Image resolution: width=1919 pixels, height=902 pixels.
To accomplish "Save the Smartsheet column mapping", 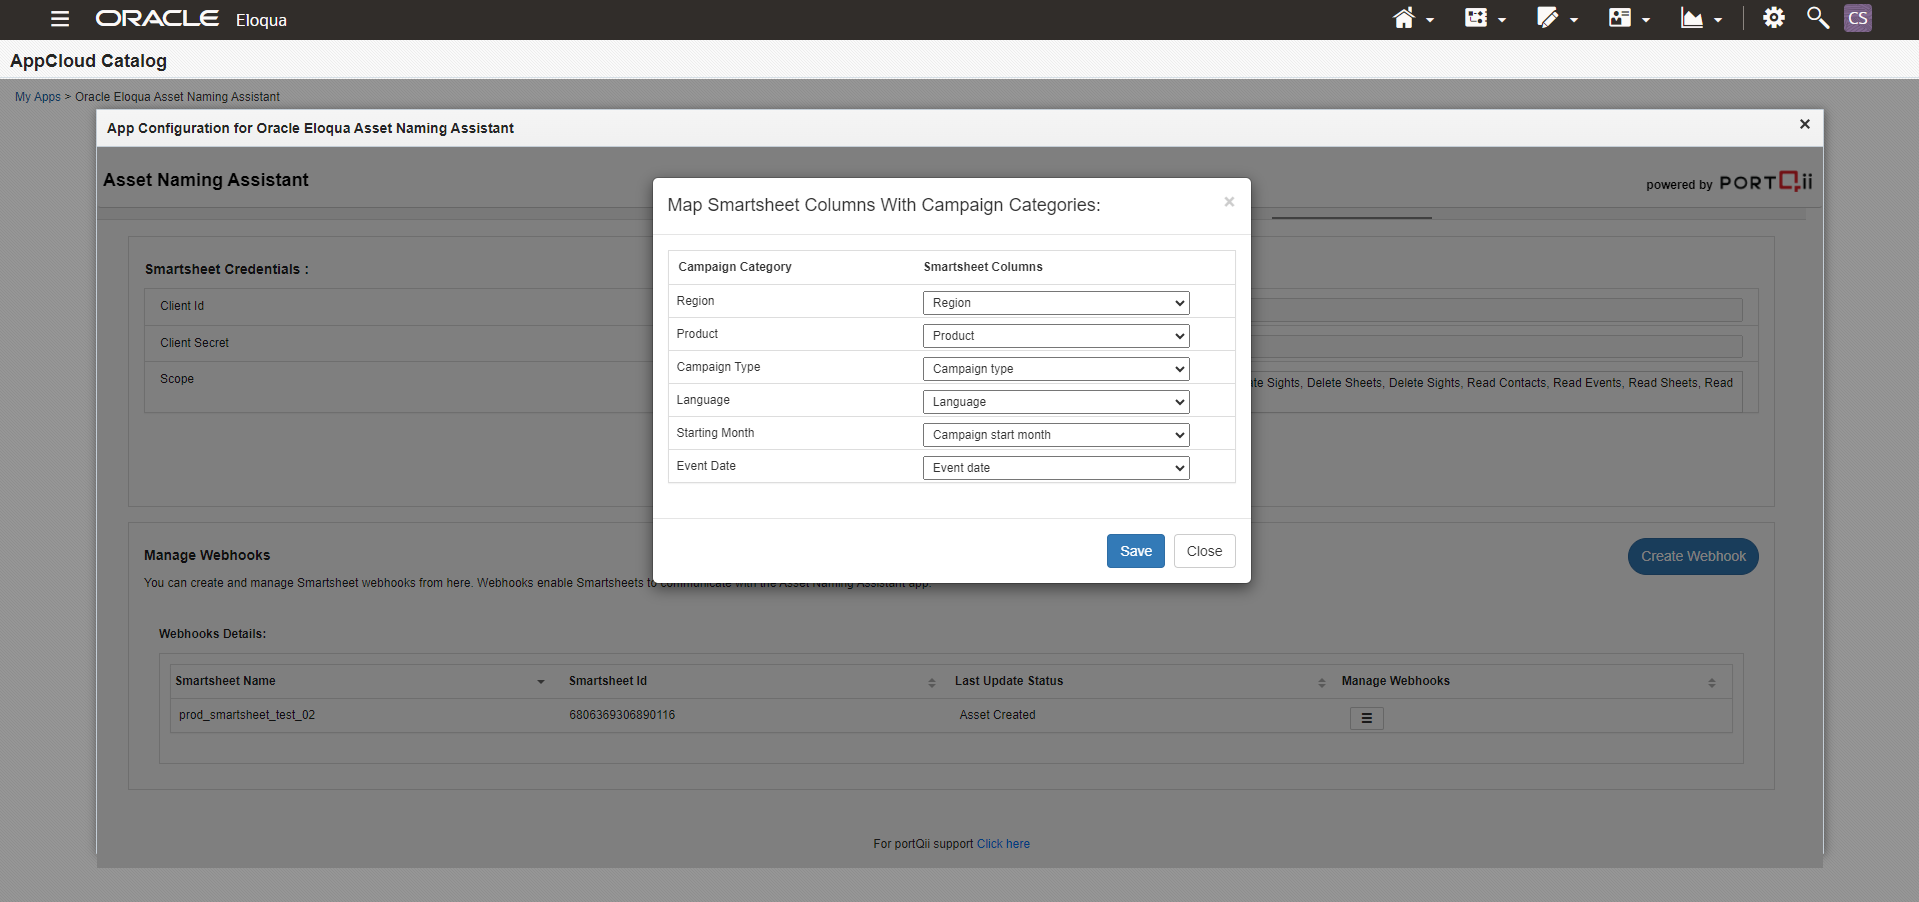I will click(1135, 551).
